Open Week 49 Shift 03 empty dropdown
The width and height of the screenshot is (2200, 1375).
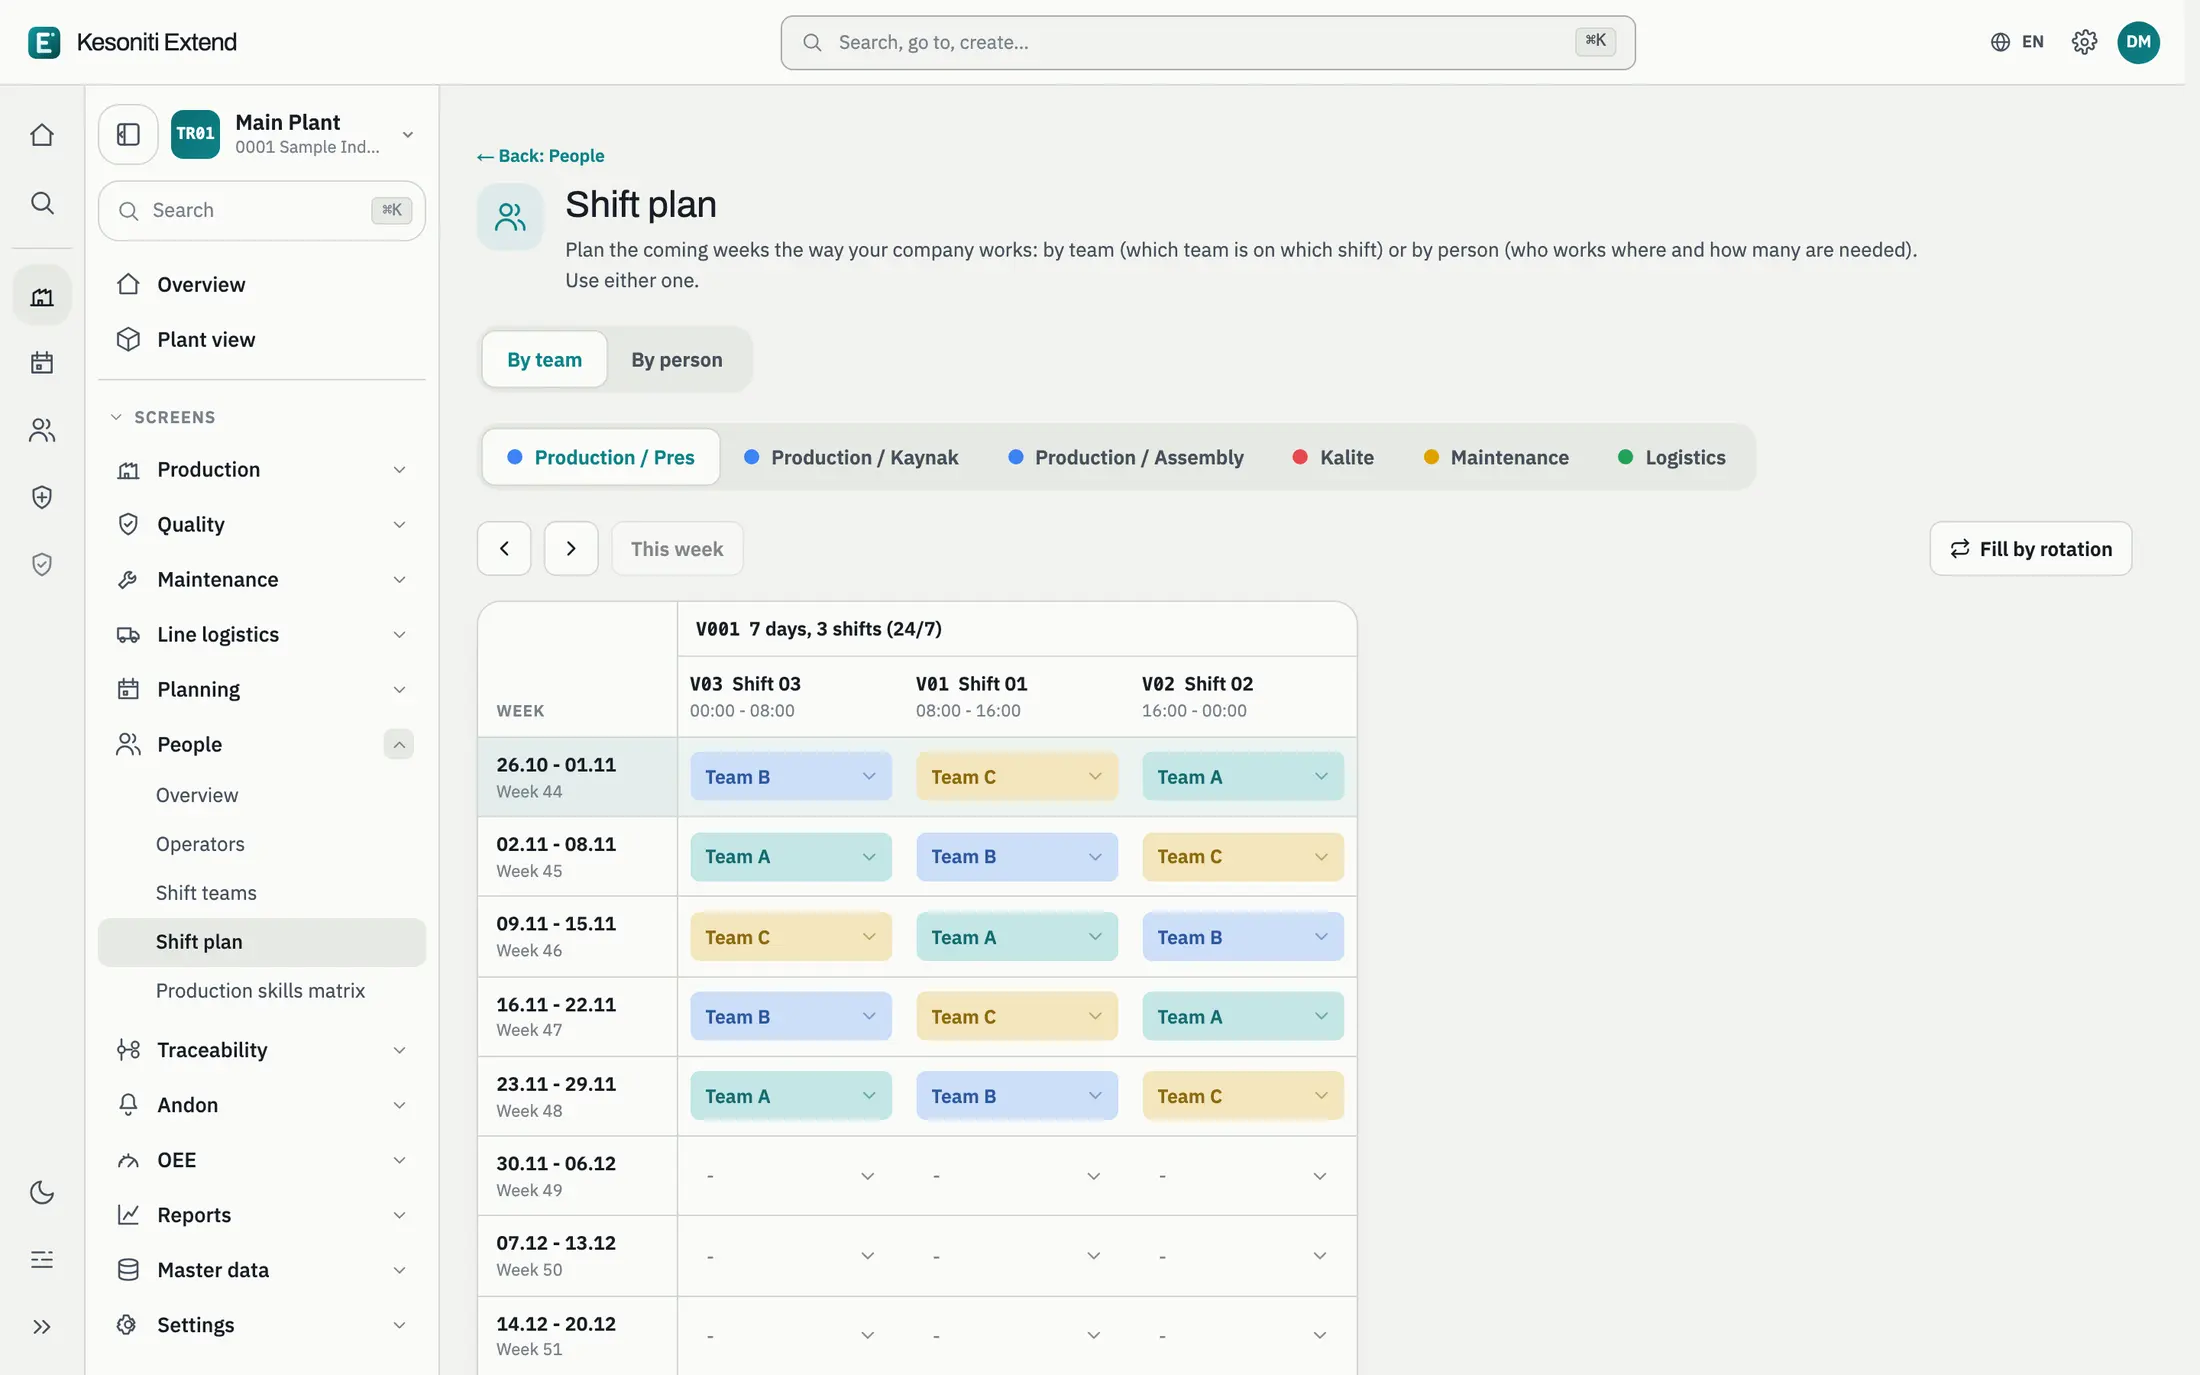(791, 1176)
